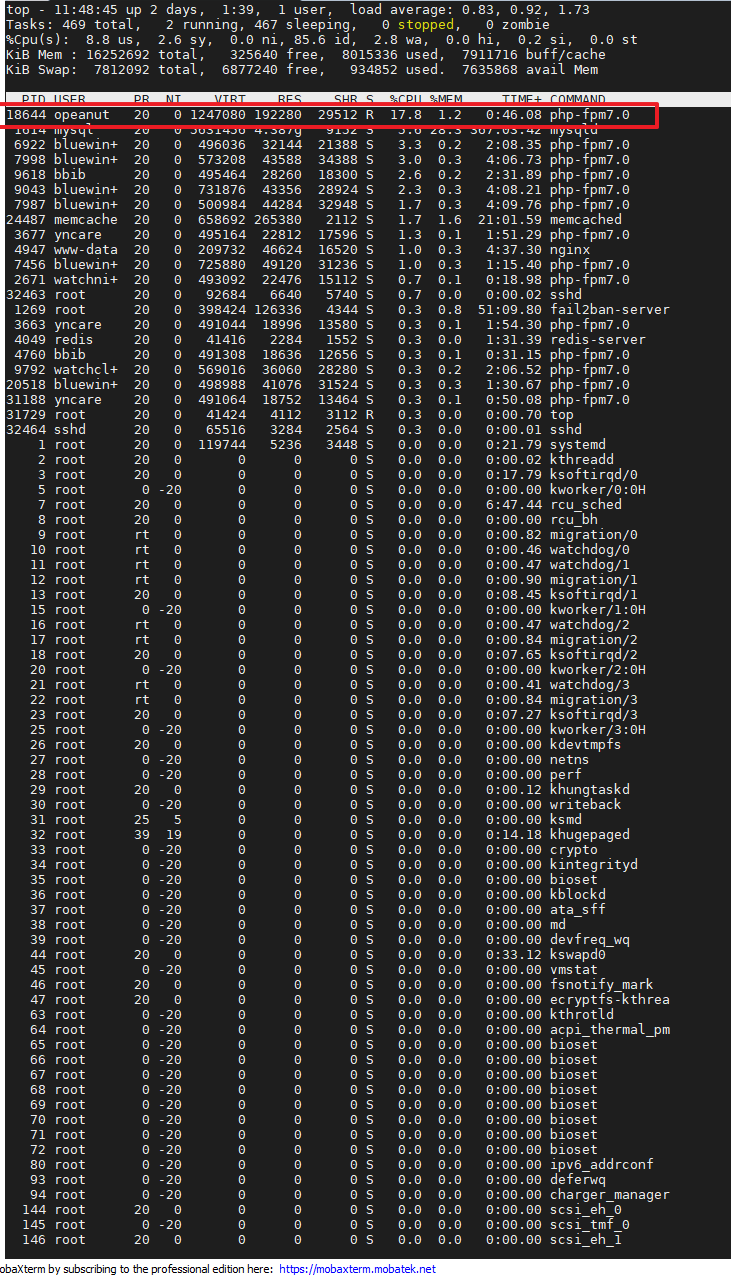Click the PID column header
Screen dimensions: 731x1278
33,100
